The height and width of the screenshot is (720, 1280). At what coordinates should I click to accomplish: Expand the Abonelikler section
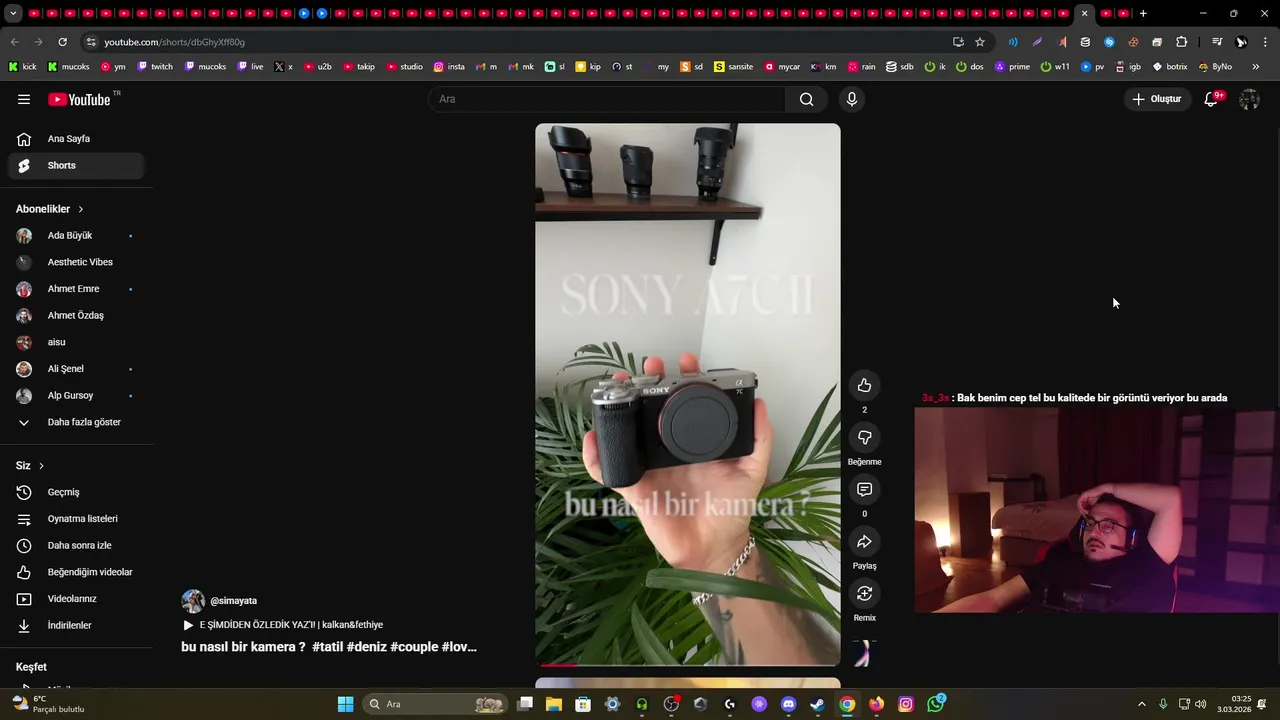50,209
